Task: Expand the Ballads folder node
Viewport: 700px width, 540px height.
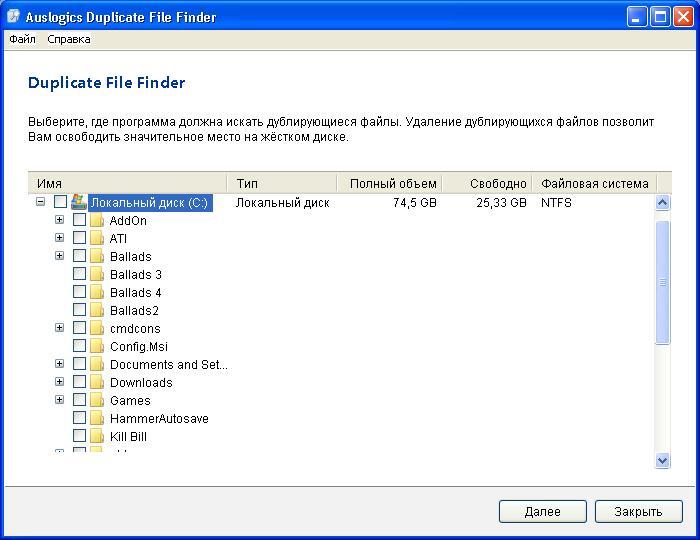Action: 59,256
